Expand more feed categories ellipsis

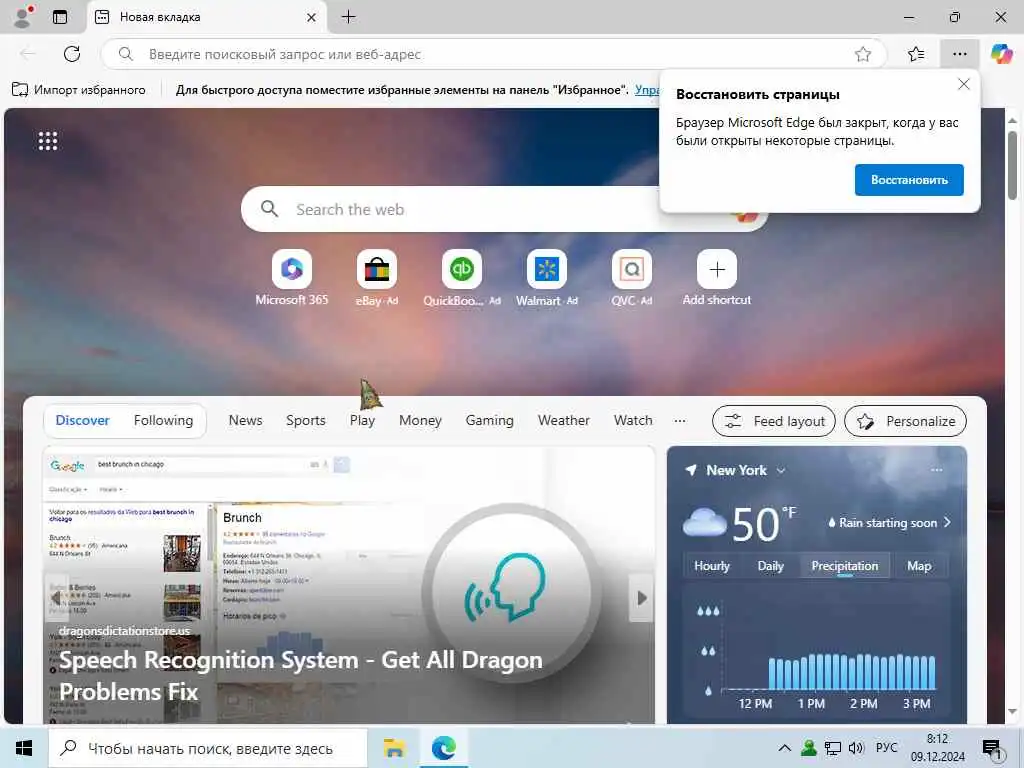[x=680, y=421]
